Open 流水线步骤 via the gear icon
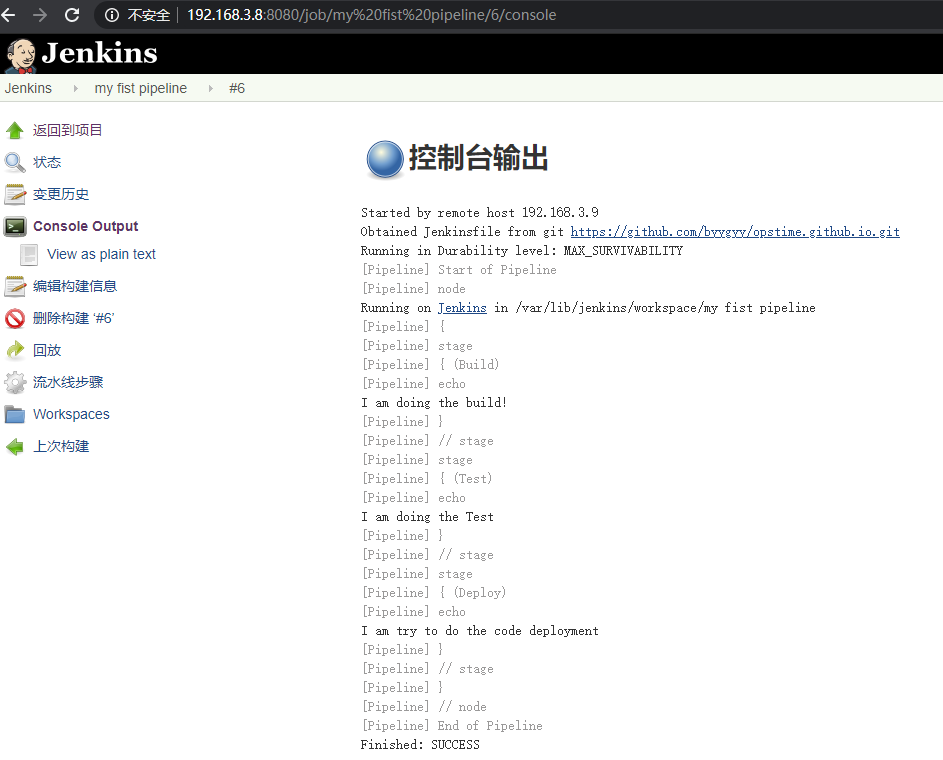Viewport: 943px width, 760px height. coord(18,382)
